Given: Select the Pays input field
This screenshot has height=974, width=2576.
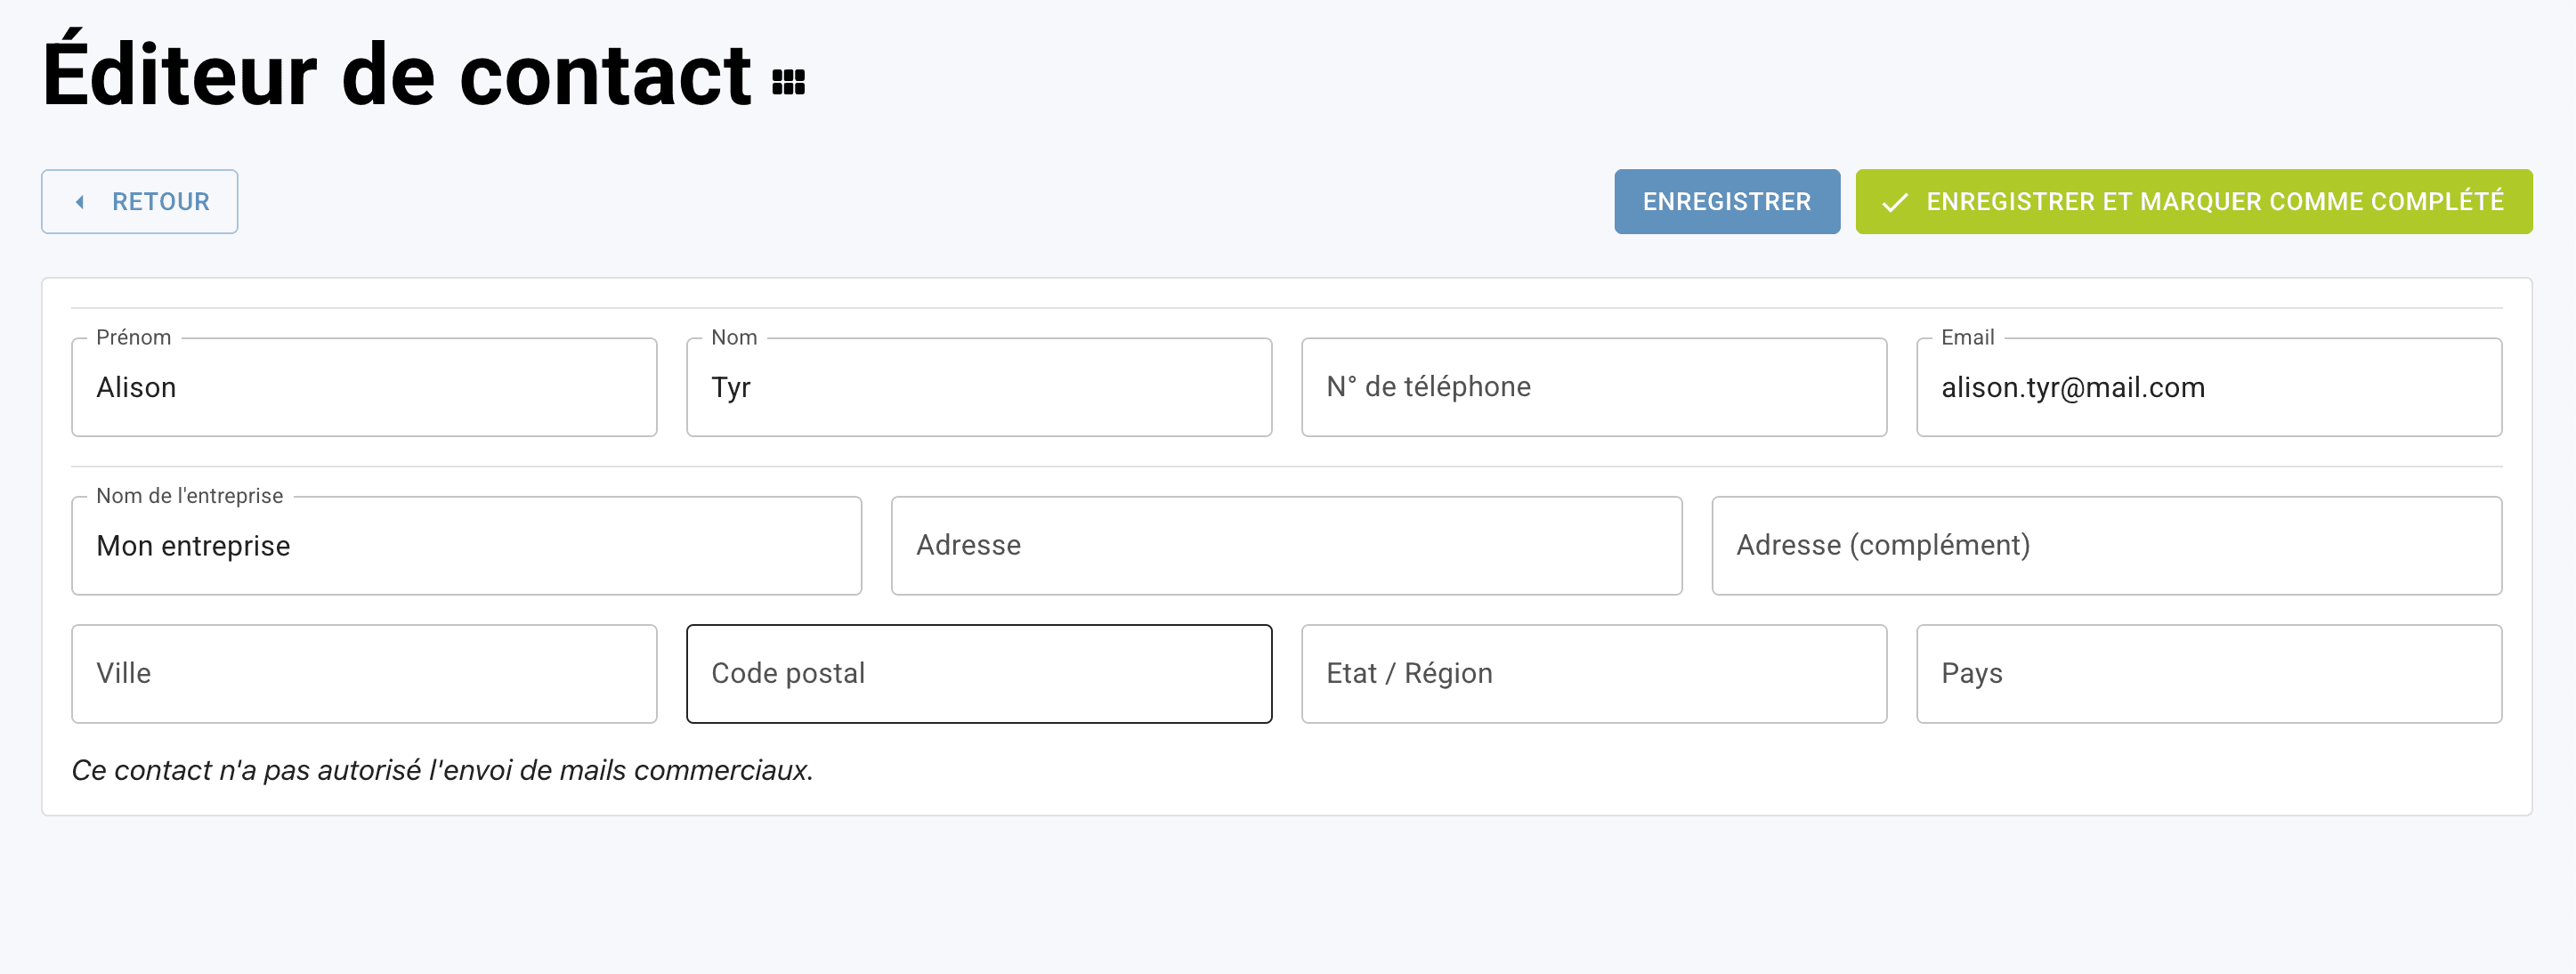Looking at the screenshot, I should click(x=2208, y=674).
